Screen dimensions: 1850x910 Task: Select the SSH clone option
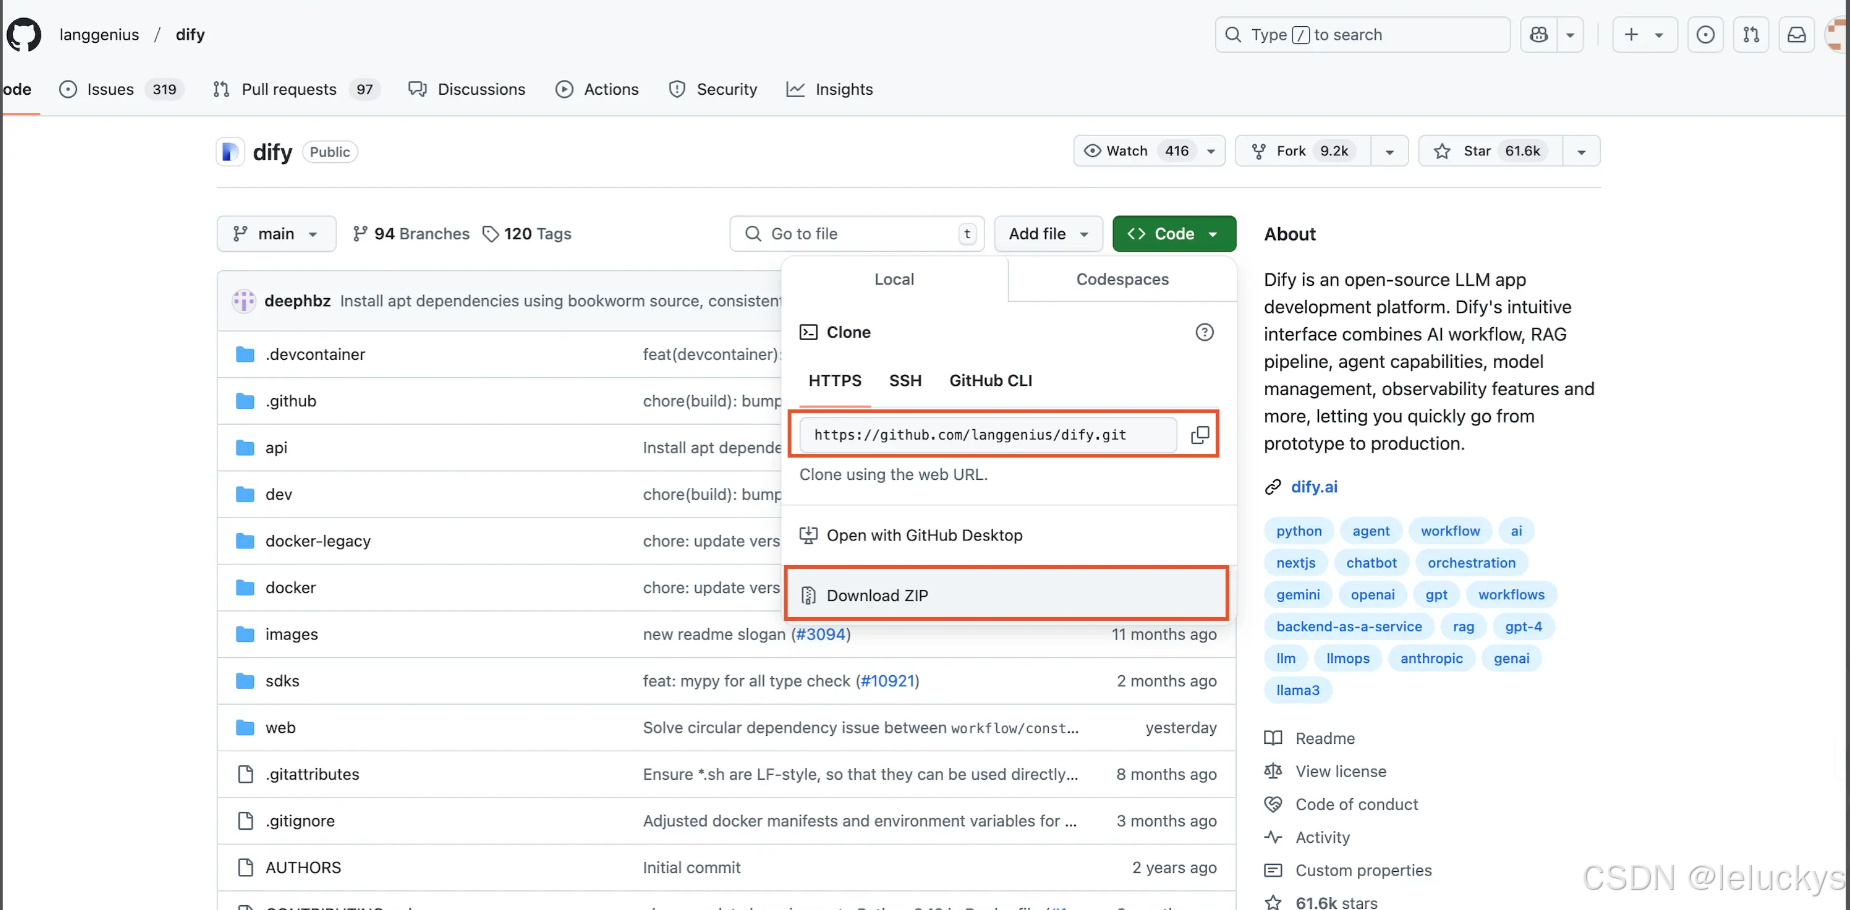(905, 381)
